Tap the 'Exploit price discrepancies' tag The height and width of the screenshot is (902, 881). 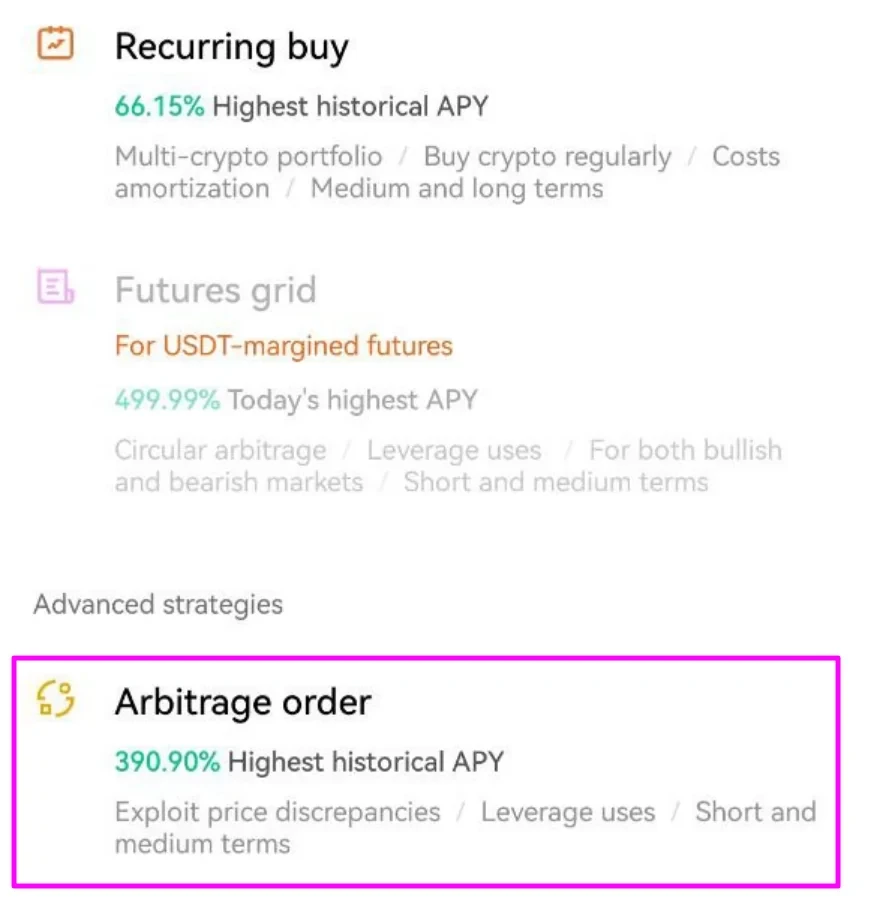point(277,811)
